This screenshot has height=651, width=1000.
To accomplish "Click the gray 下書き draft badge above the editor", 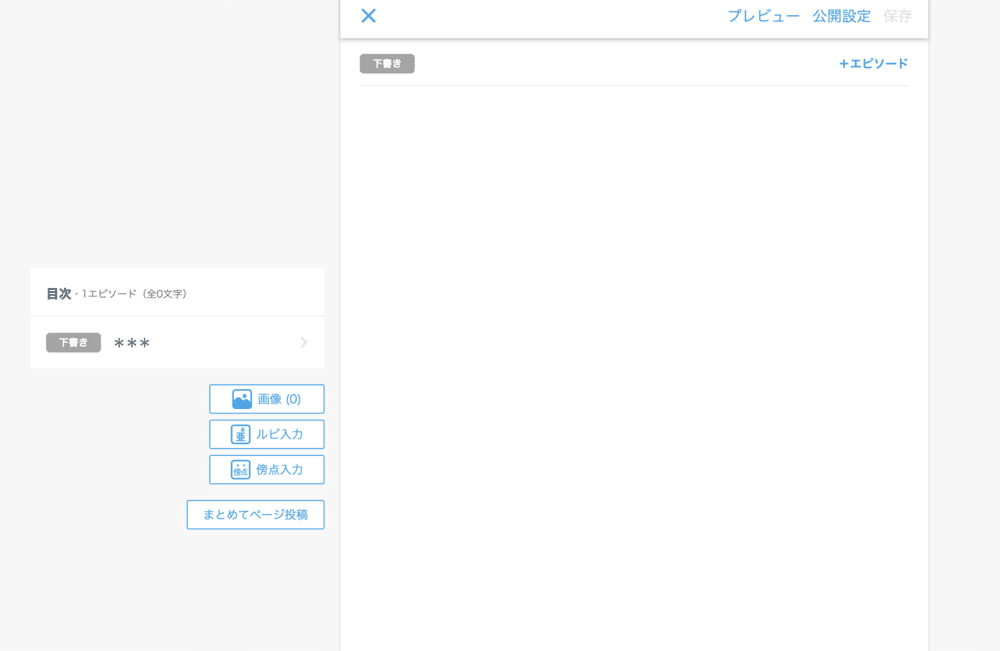I will tap(387, 63).
